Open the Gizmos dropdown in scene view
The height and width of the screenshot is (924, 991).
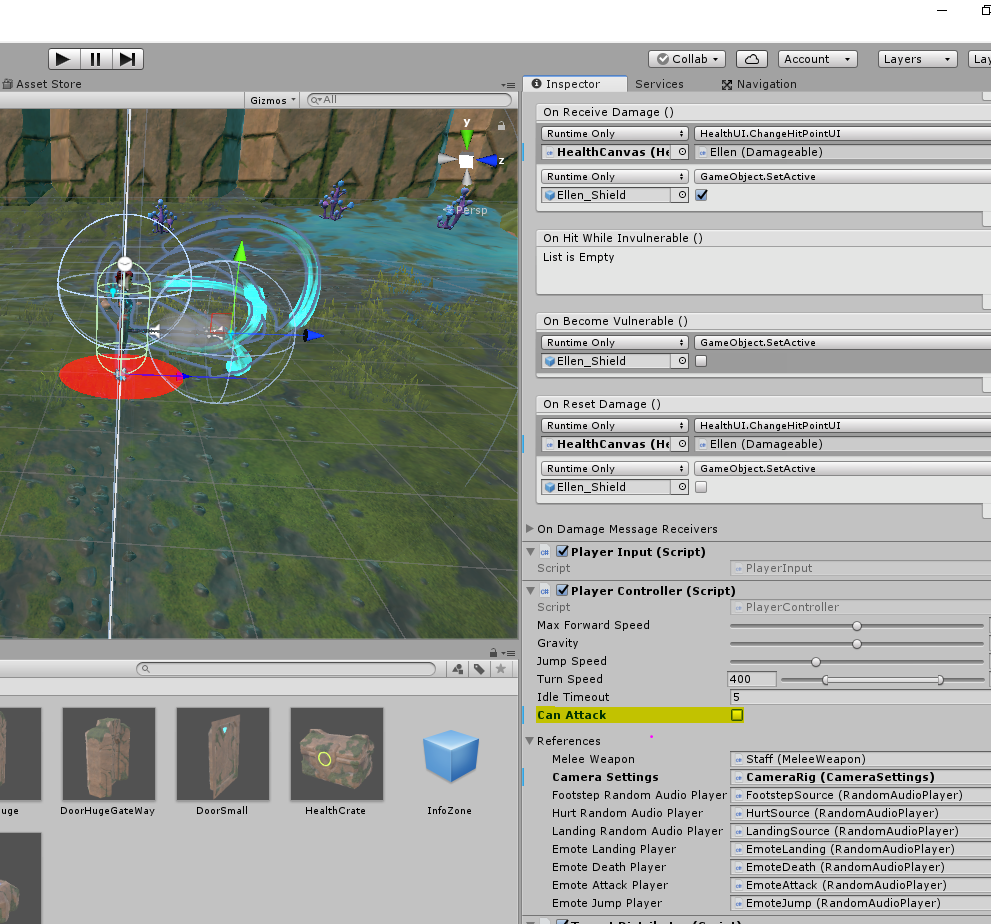(272, 100)
